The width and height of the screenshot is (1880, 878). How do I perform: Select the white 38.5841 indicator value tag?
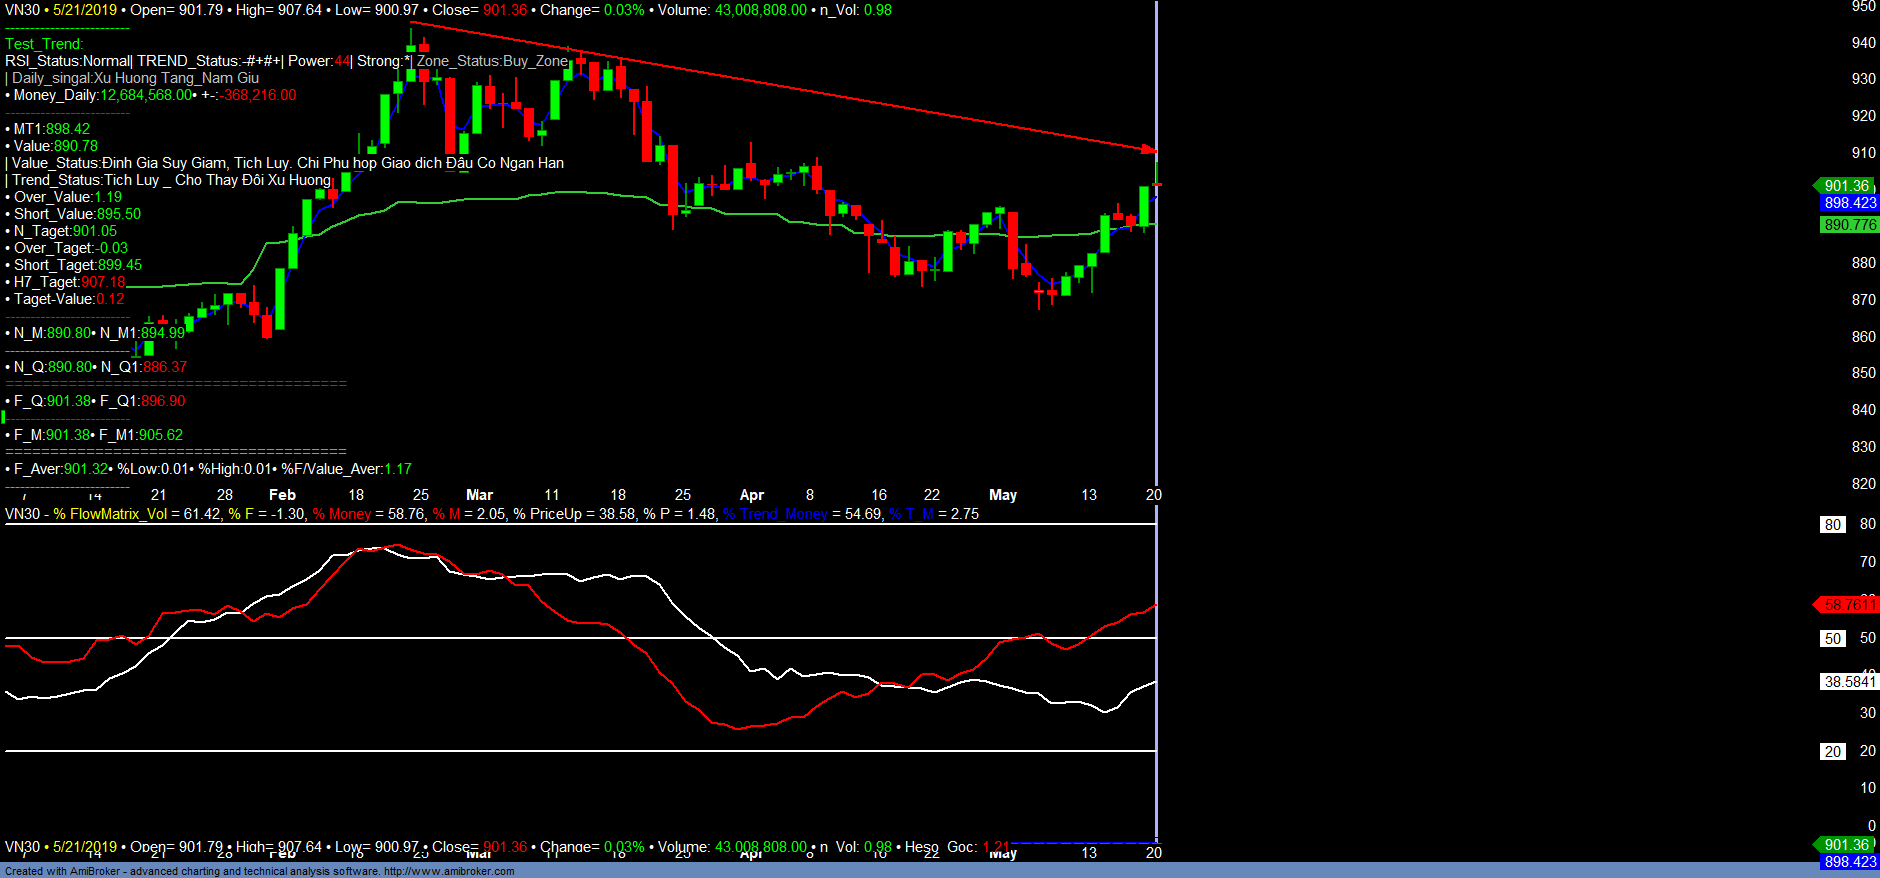pos(1849,682)
